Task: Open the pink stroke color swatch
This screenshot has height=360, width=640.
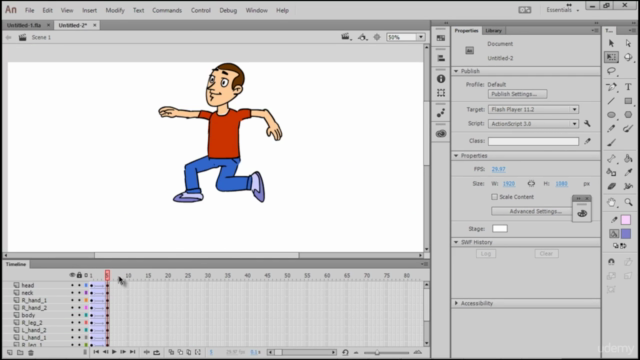Action: tap(626, 220)
